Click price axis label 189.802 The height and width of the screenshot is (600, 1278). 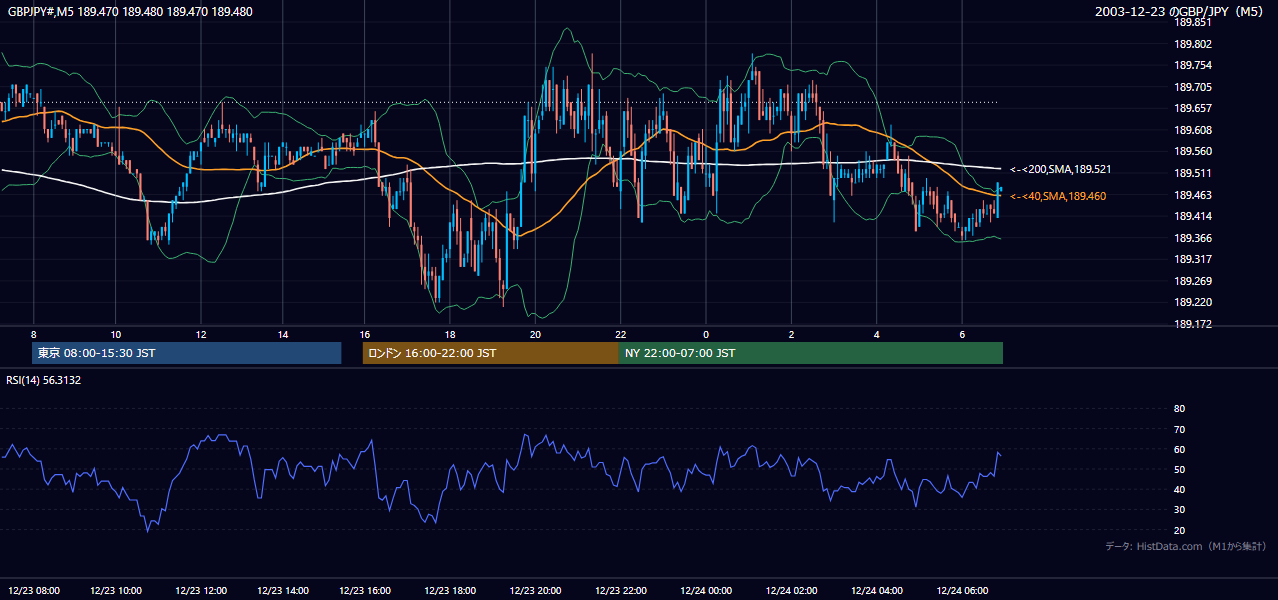click(1193, 44)
